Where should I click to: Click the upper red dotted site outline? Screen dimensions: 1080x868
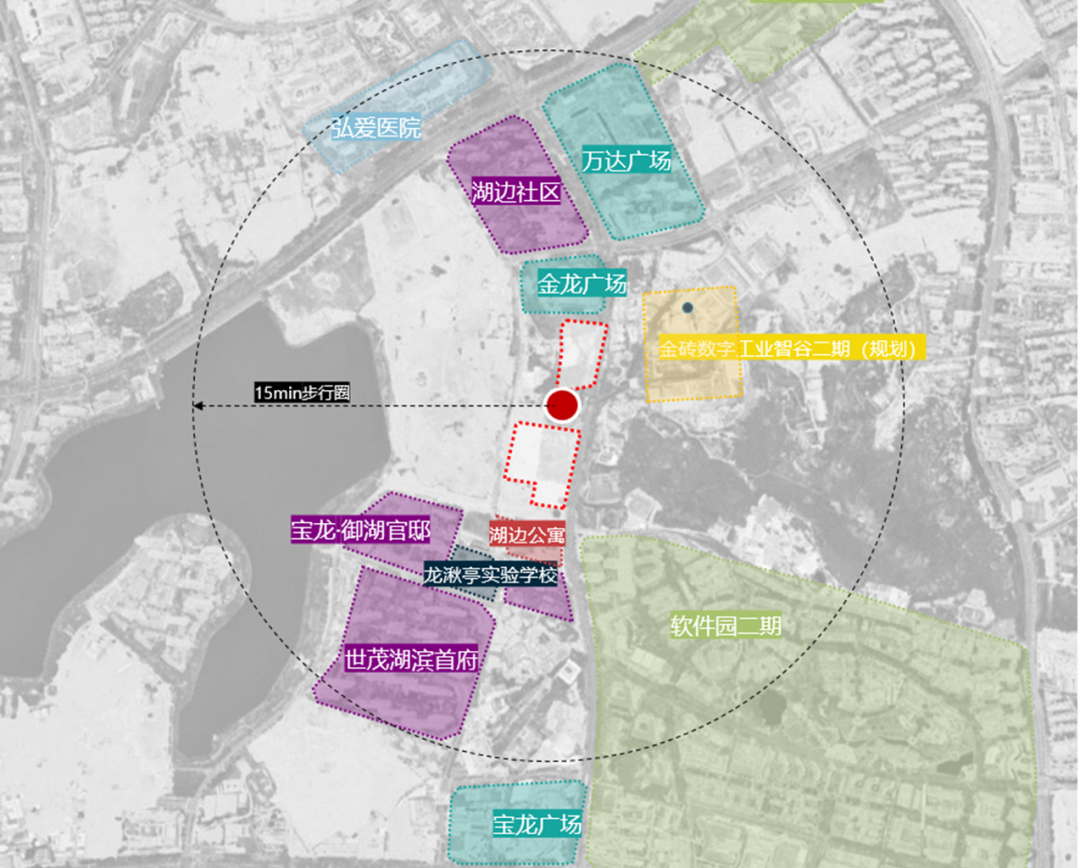click(x=582, y=352)
